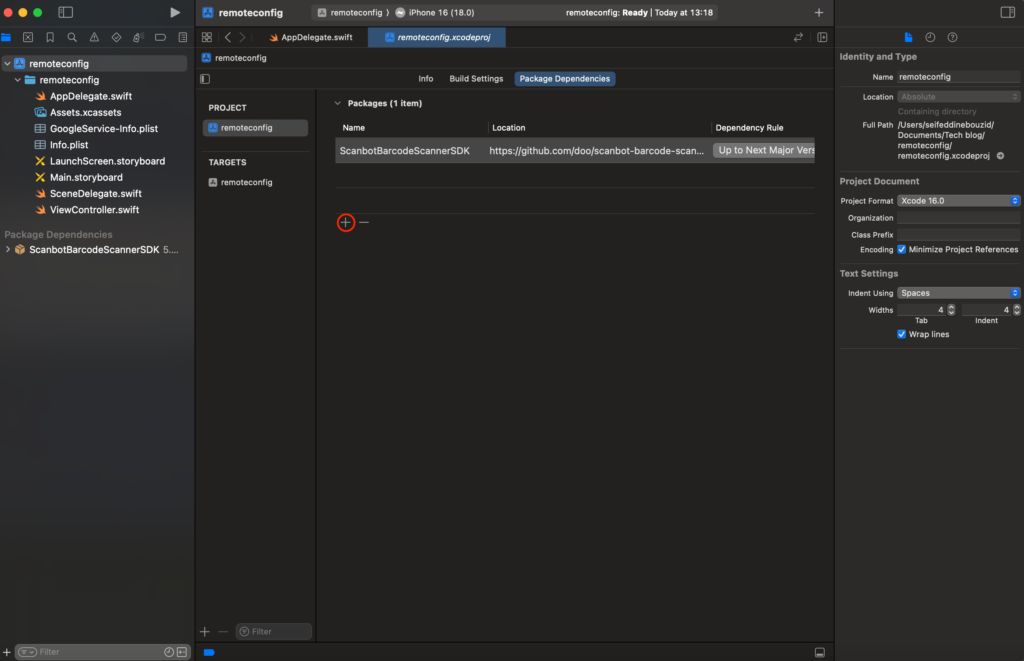Add a new package dependency with the plus button
The image size is (1024, 661).
346,222
